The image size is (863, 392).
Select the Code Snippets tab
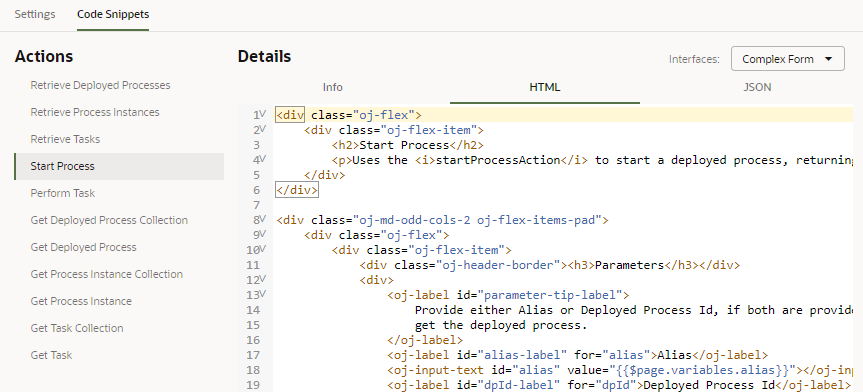pyautogui.click(x=113, y=14)
